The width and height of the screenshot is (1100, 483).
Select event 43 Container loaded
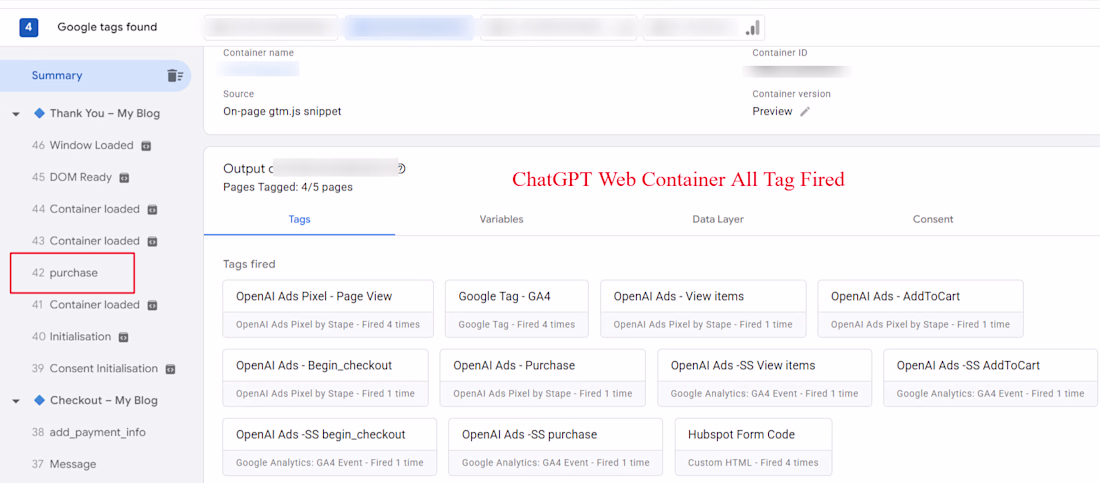[86, 241]
